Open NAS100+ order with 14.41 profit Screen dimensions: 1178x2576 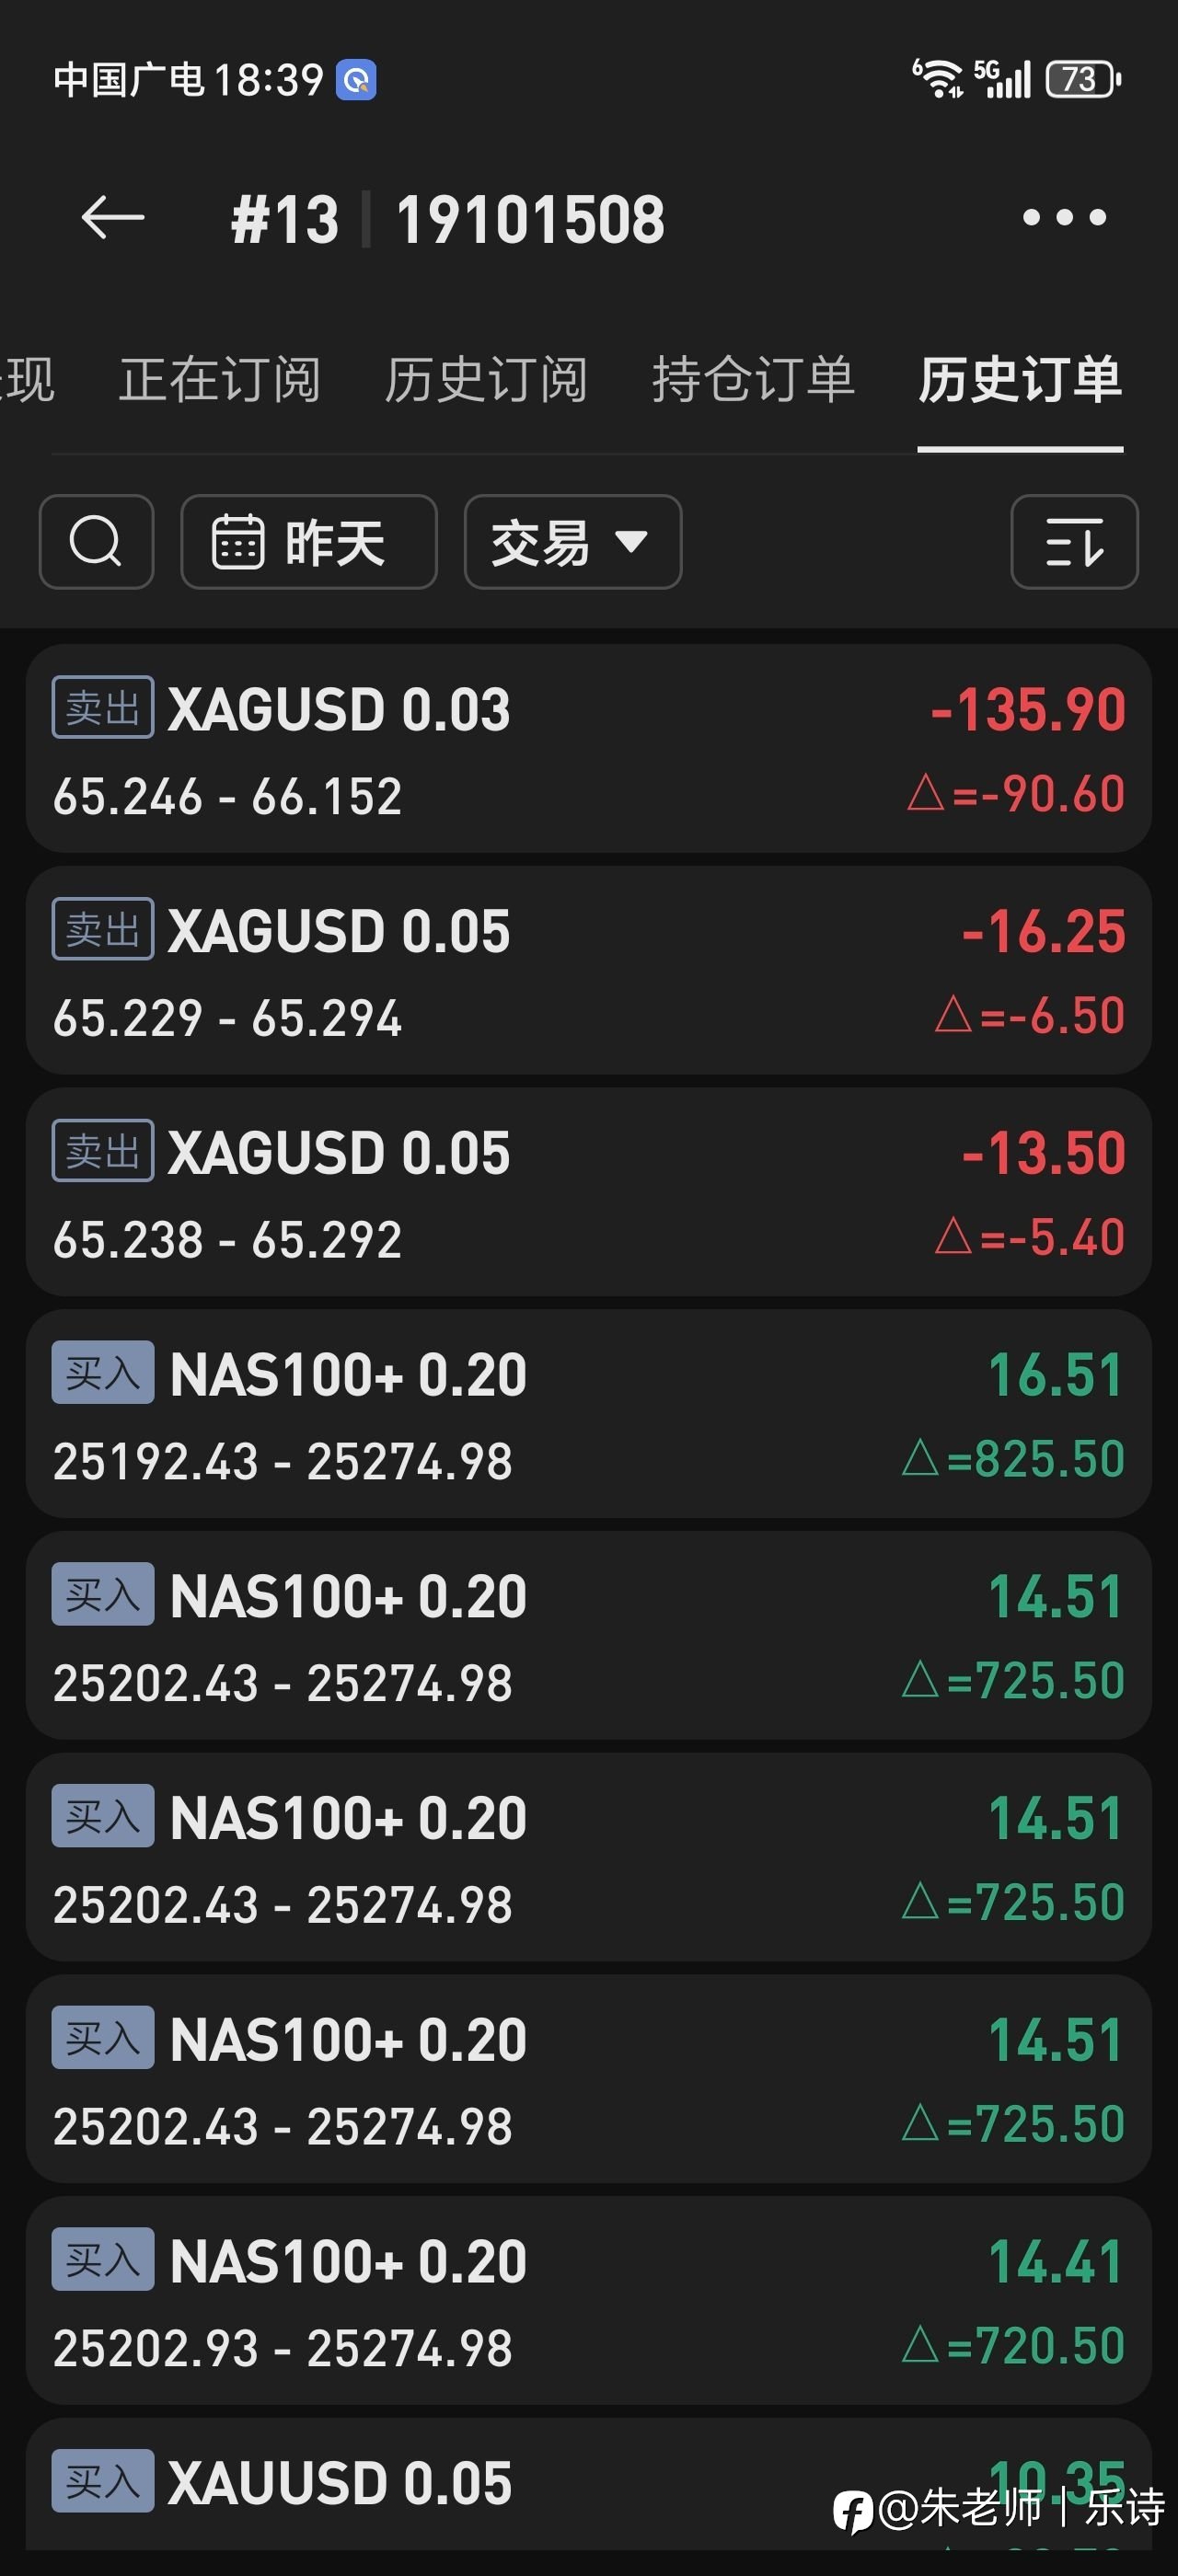[x=588, y=2301]
